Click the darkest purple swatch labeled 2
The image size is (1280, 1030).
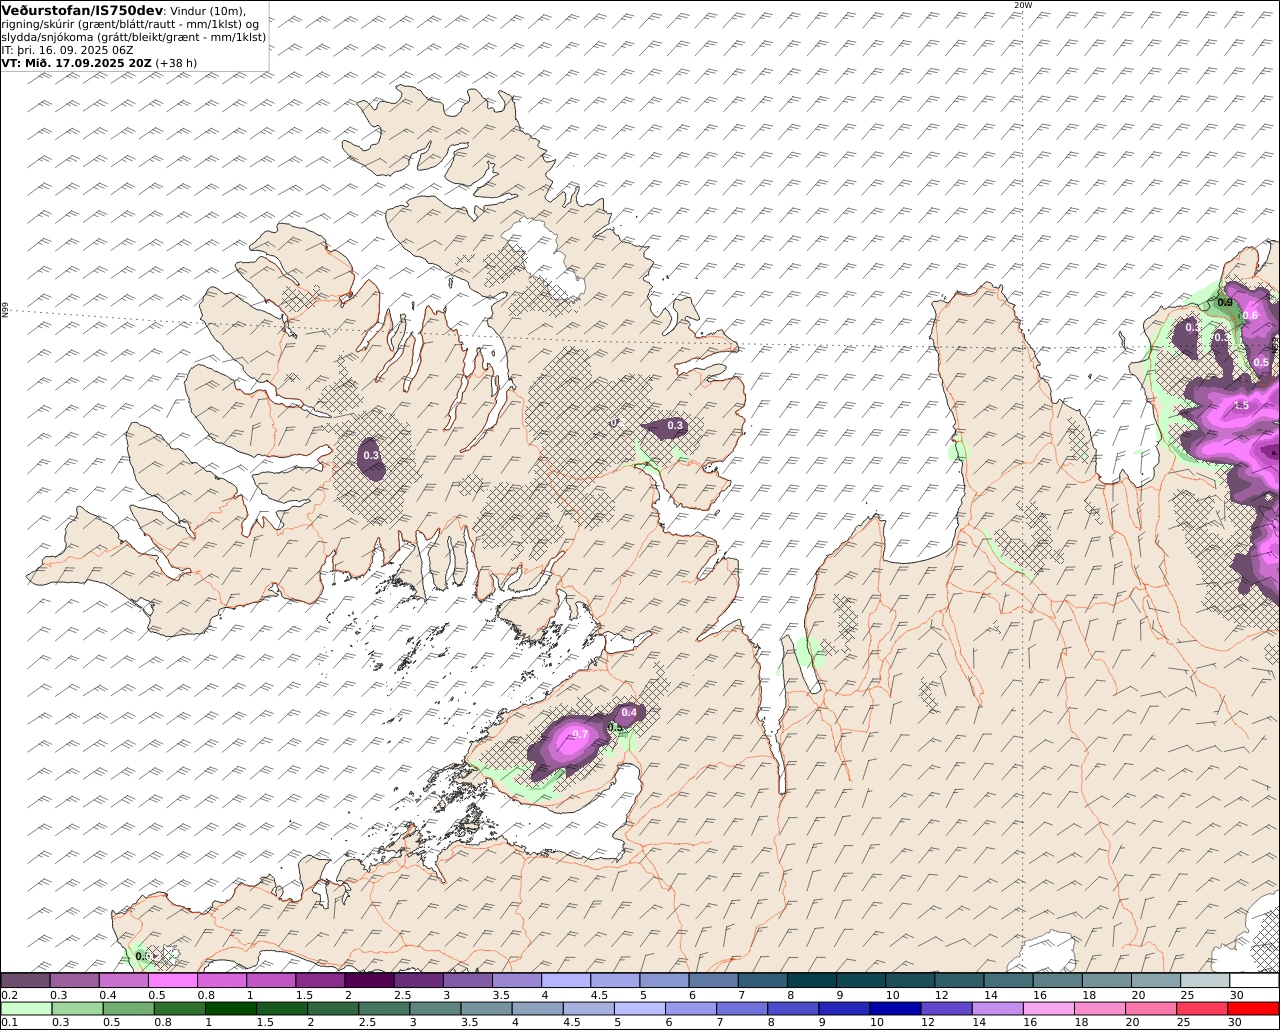pos(368,981)
